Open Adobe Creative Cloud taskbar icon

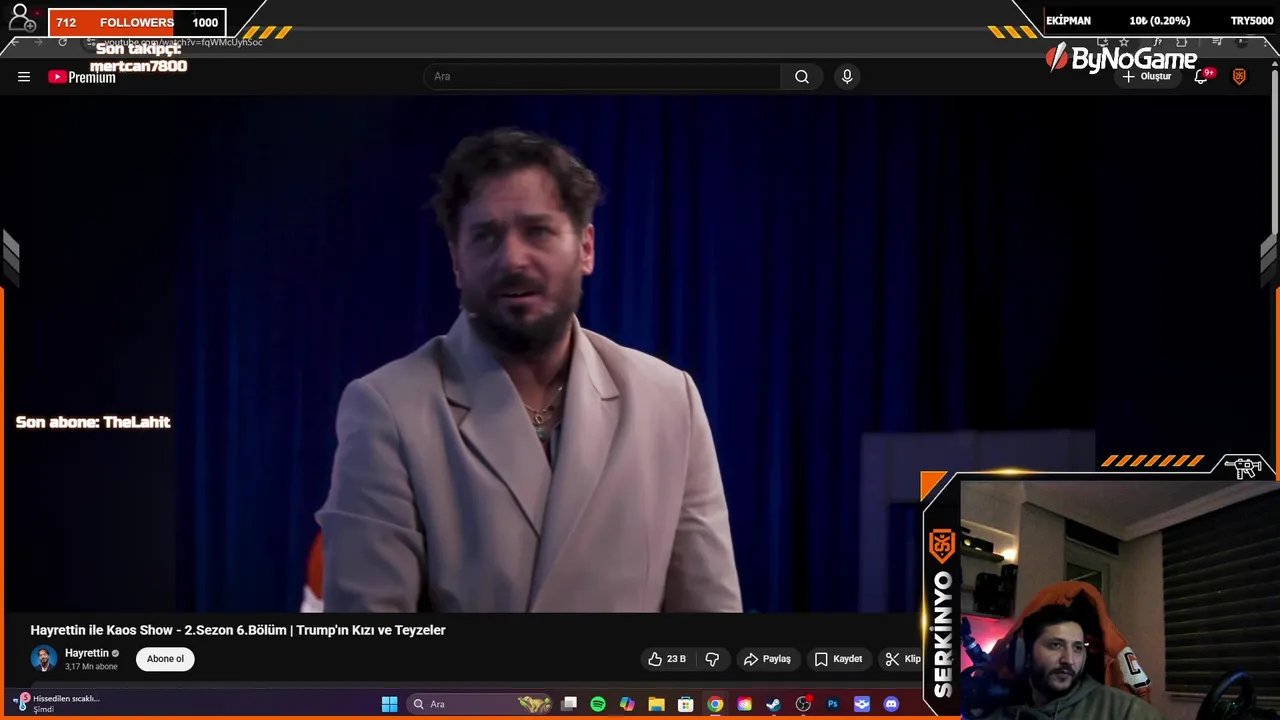coord(744,704)
